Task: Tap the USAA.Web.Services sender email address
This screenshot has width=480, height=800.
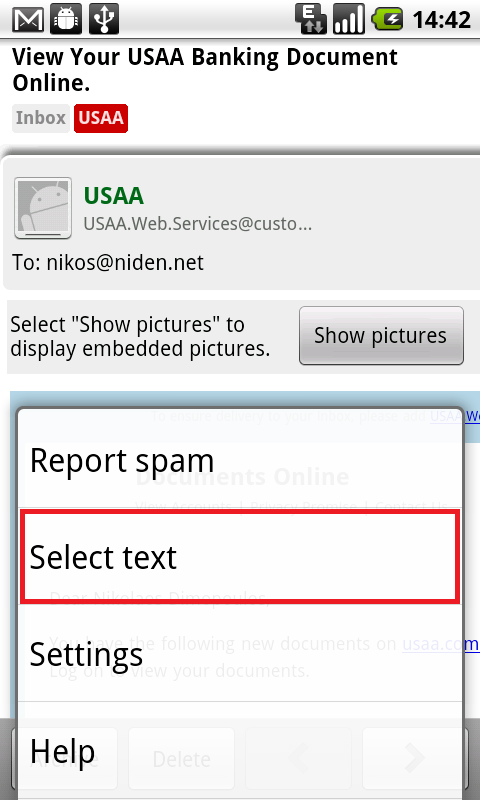Action: pyautogui.click(x=197, y=223)
